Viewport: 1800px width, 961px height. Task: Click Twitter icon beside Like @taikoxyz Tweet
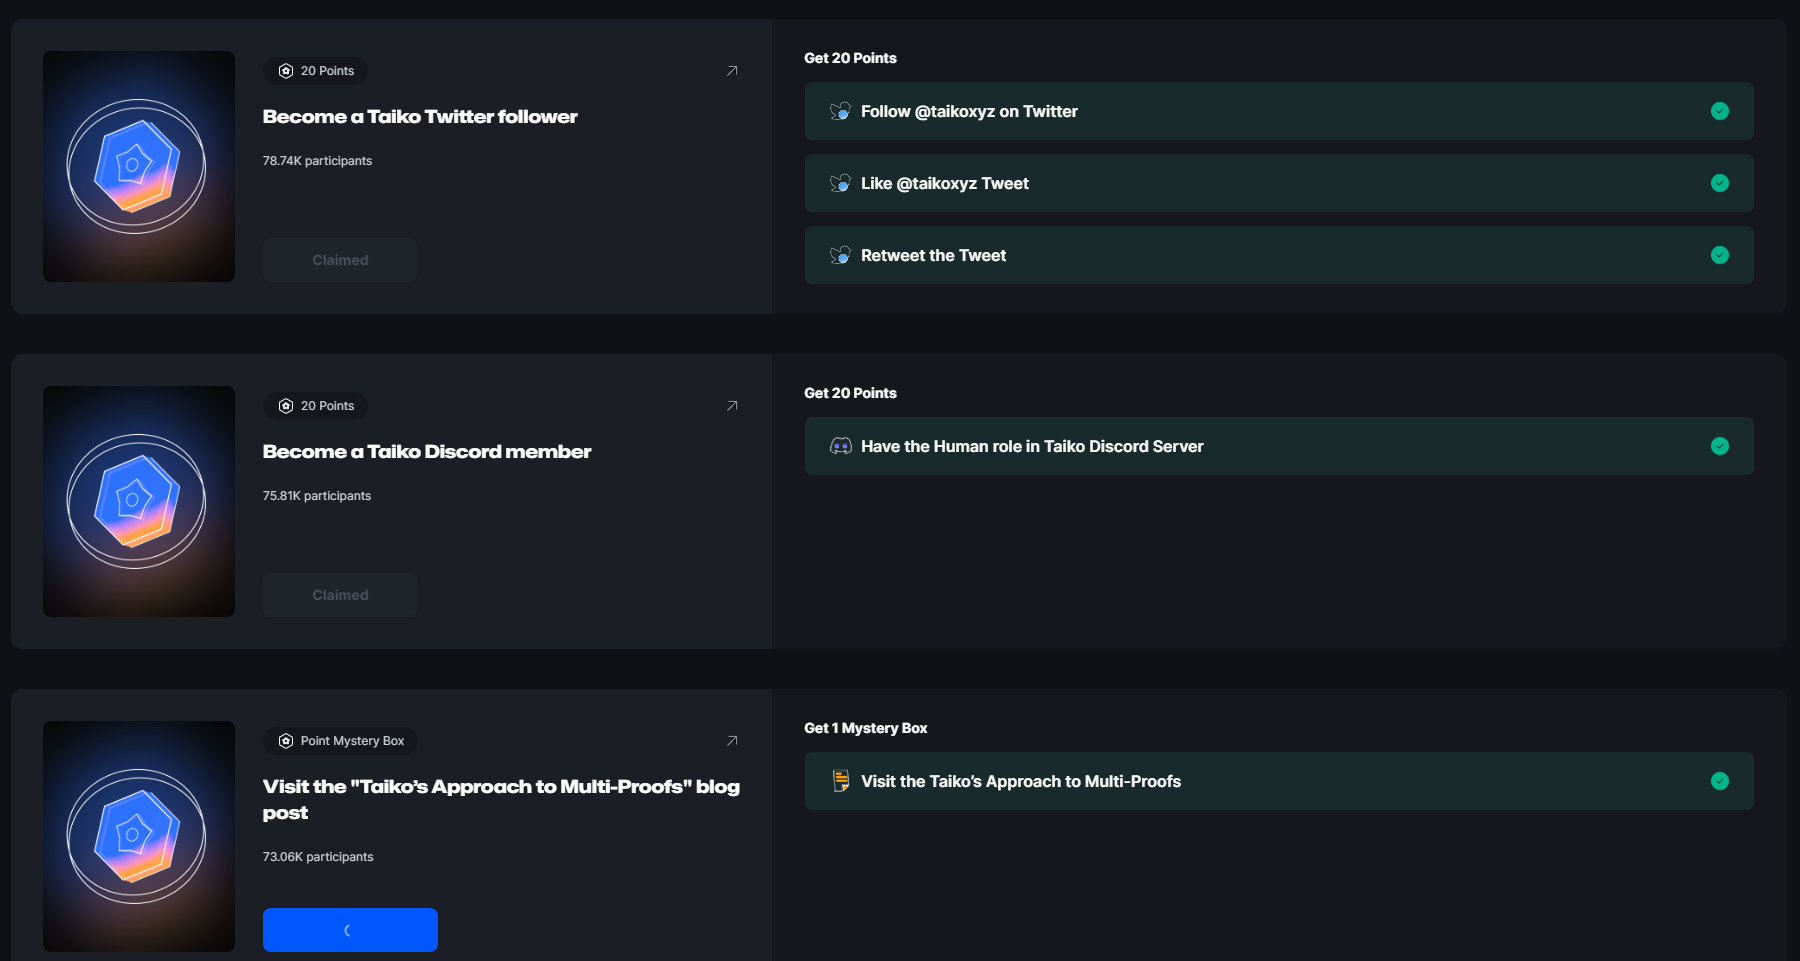(840, 183)
